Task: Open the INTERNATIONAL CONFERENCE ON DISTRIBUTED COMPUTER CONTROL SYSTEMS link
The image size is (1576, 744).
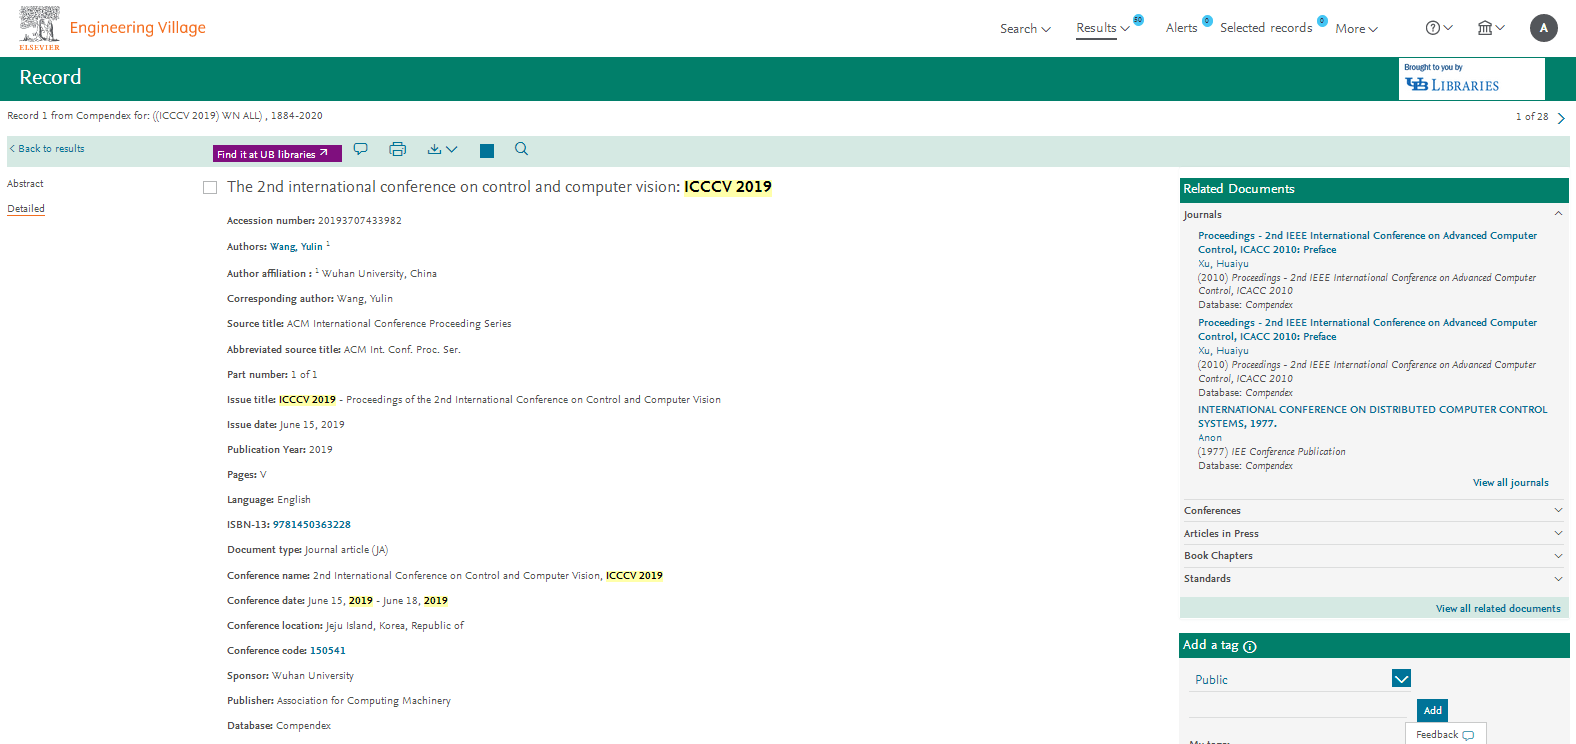Action: click(x=1372, y=417)
